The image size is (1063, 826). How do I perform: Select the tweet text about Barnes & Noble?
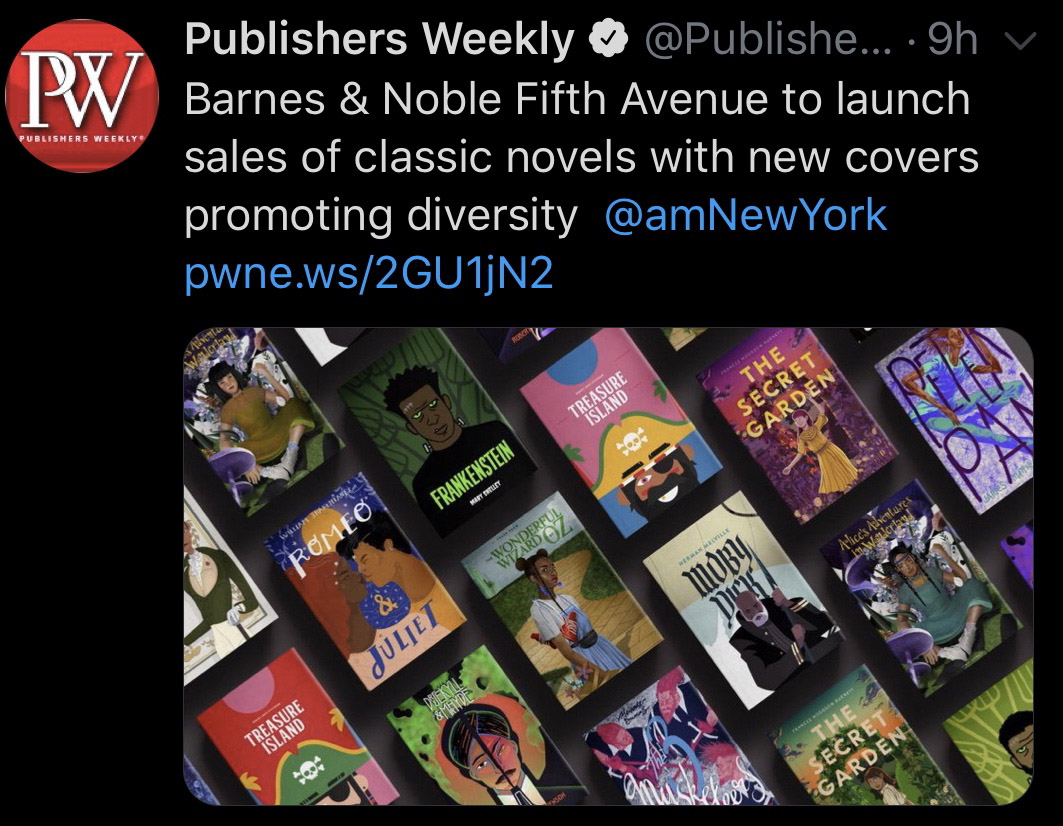(x=582, y=157)
